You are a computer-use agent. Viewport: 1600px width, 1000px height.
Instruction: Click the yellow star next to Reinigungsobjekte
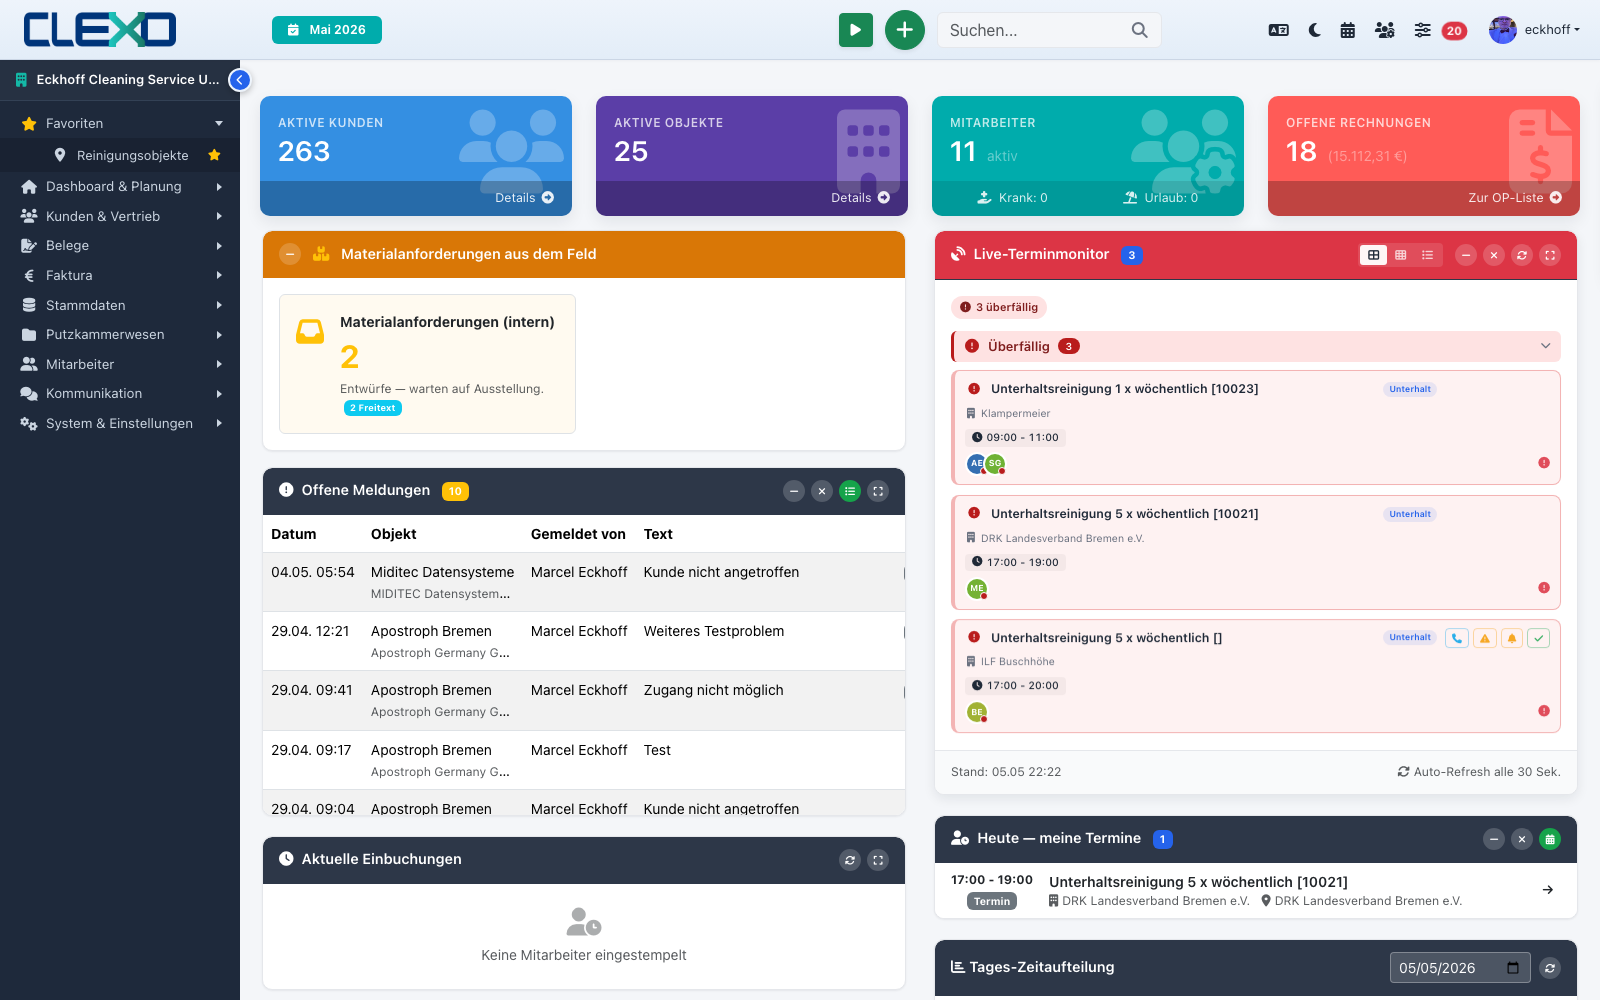point(214,155)
